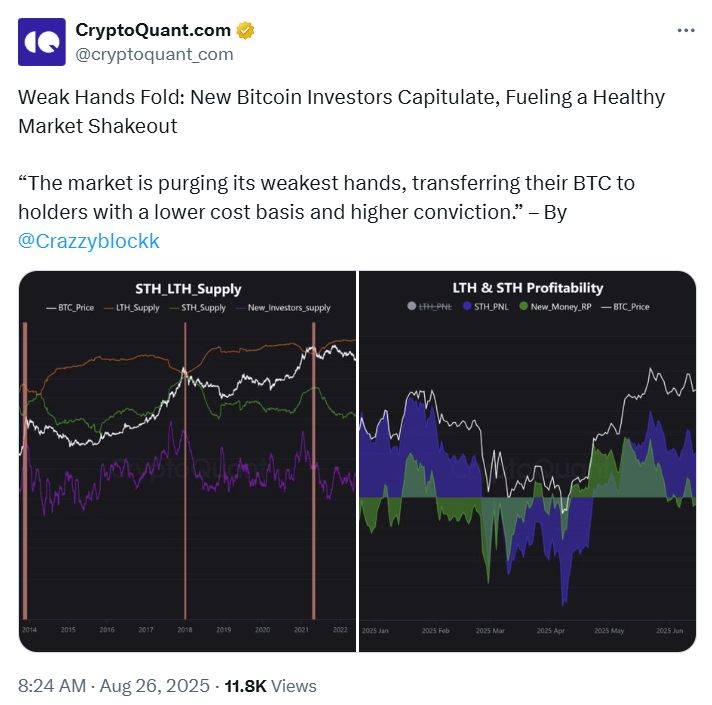
Task: Click the New_Investors_supply purple legend entry
Action: (x=283, y=308)
